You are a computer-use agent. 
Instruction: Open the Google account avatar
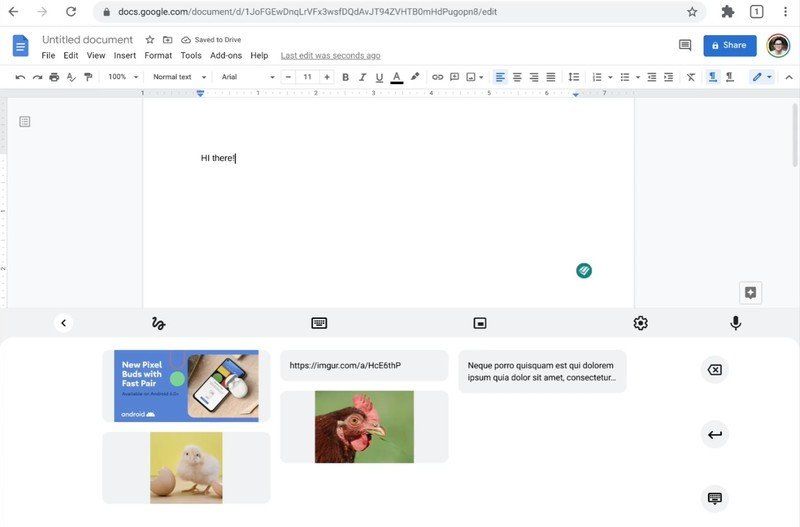tap(778, 45)
